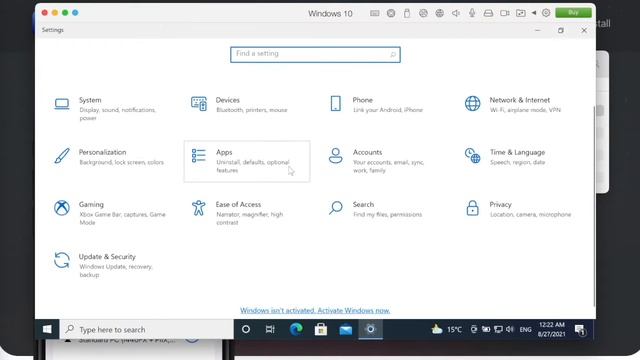Open the notification Action Center icon
Image resolution: width=640 pixels, height=360 pixels.
click(580, 329)
